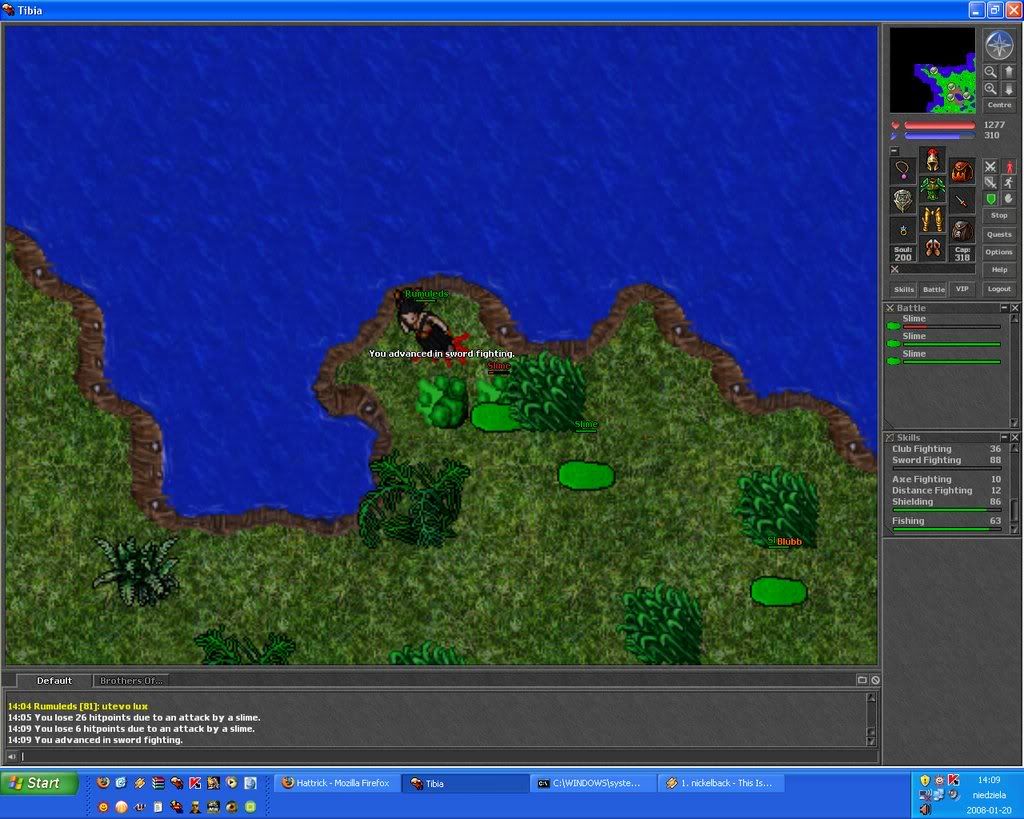Minimize the Skills panel
This screenshot has height=819, width=1024.
click(1004, 437)
